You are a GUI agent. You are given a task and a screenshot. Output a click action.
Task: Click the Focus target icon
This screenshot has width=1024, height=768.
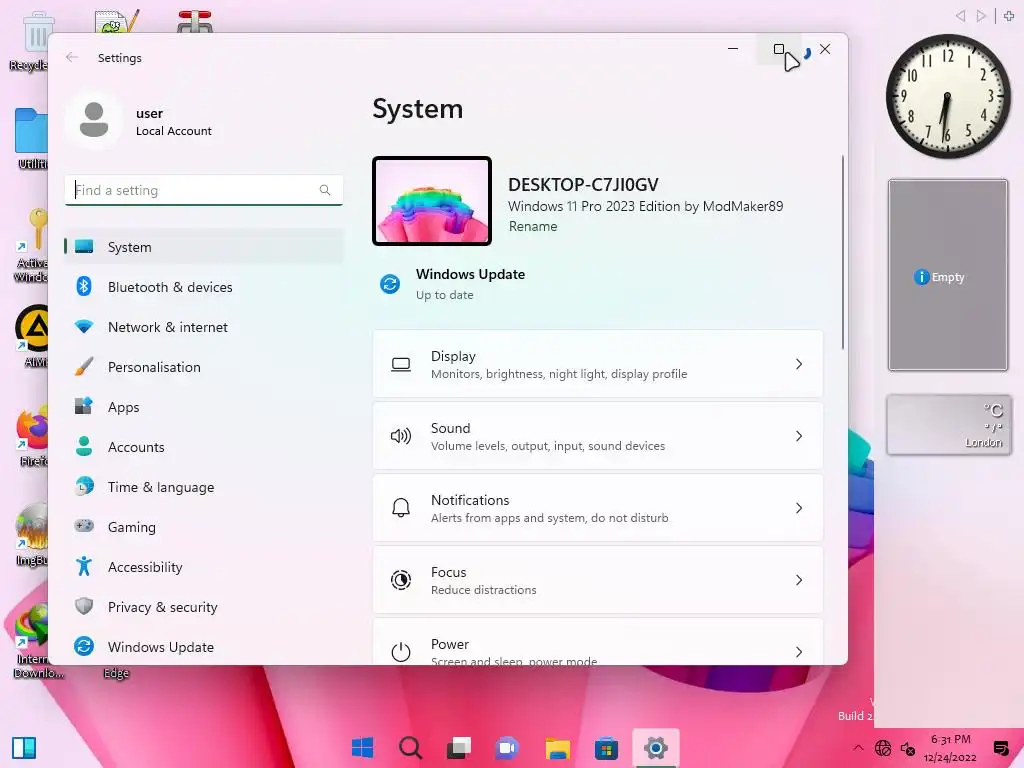[x=401, y=580]
